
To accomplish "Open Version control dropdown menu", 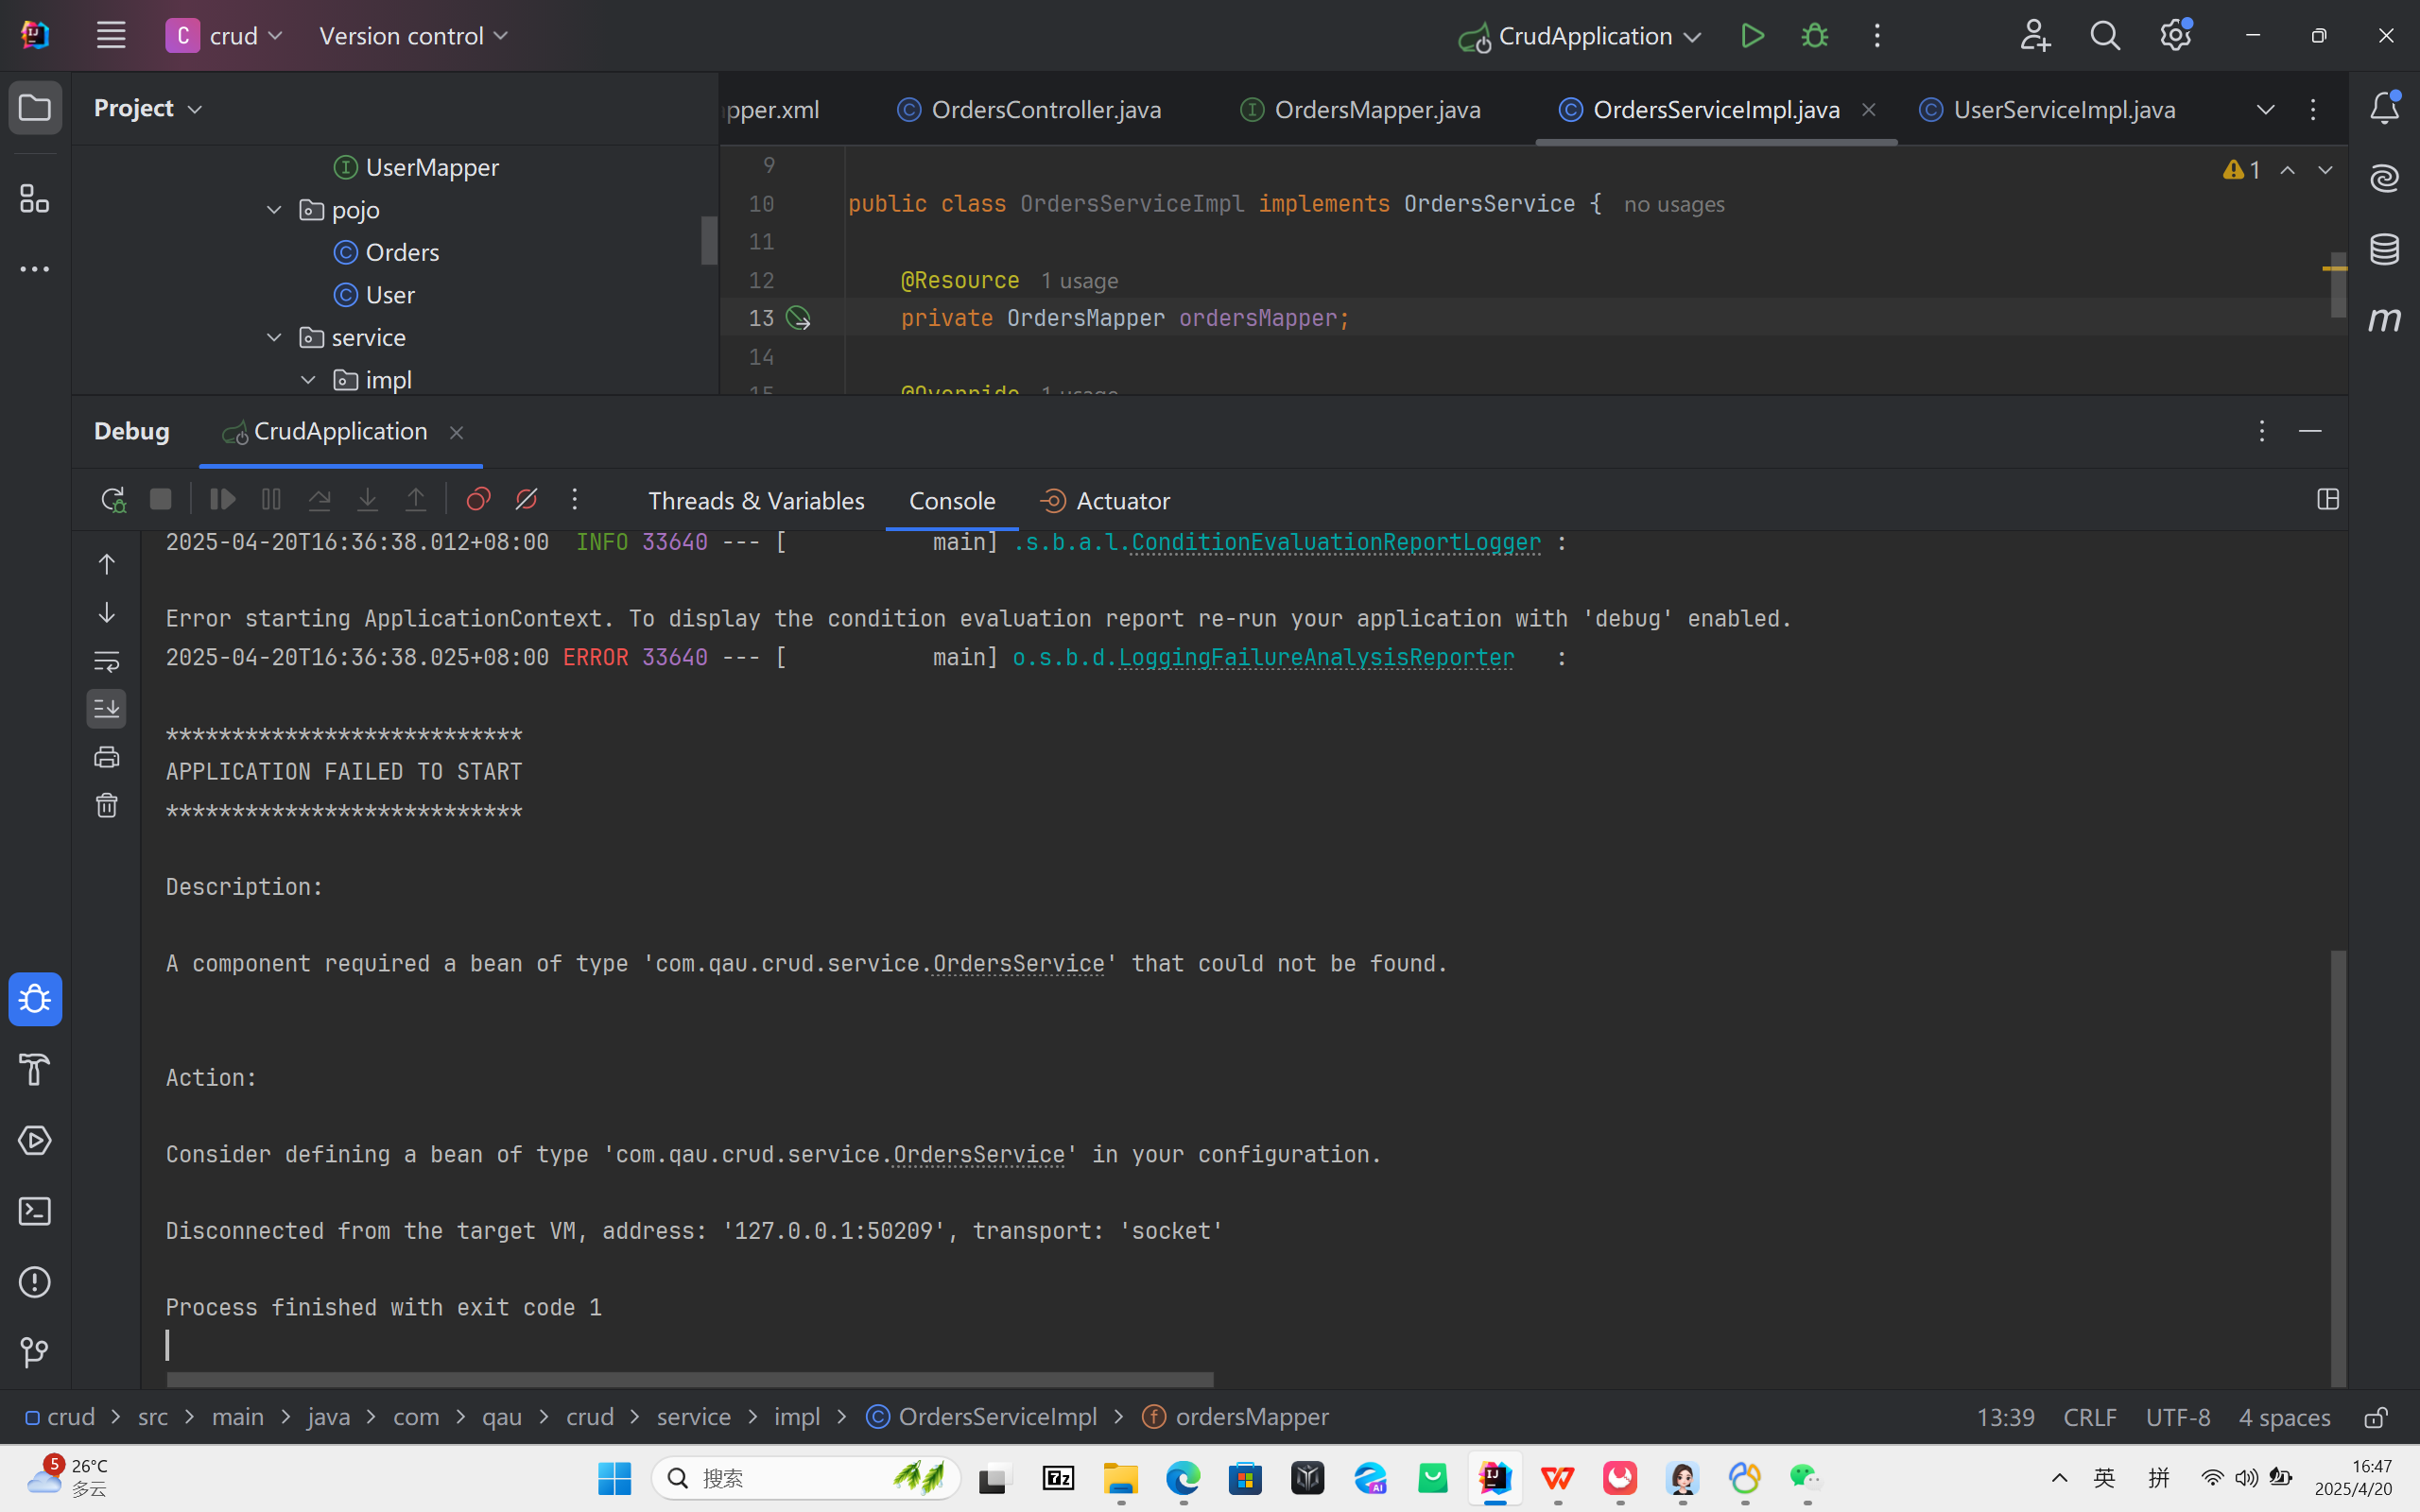I will [x=413, y=36].
